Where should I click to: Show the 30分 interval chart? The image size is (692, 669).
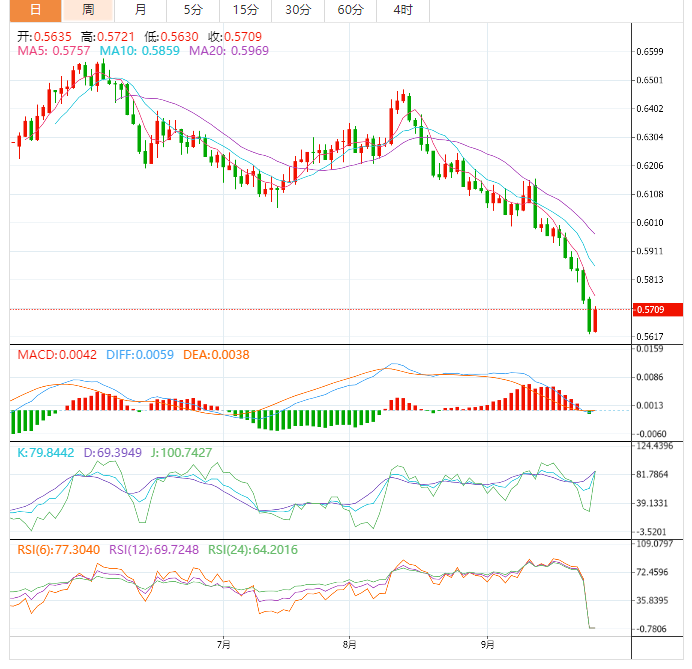(x=297, y=10)
